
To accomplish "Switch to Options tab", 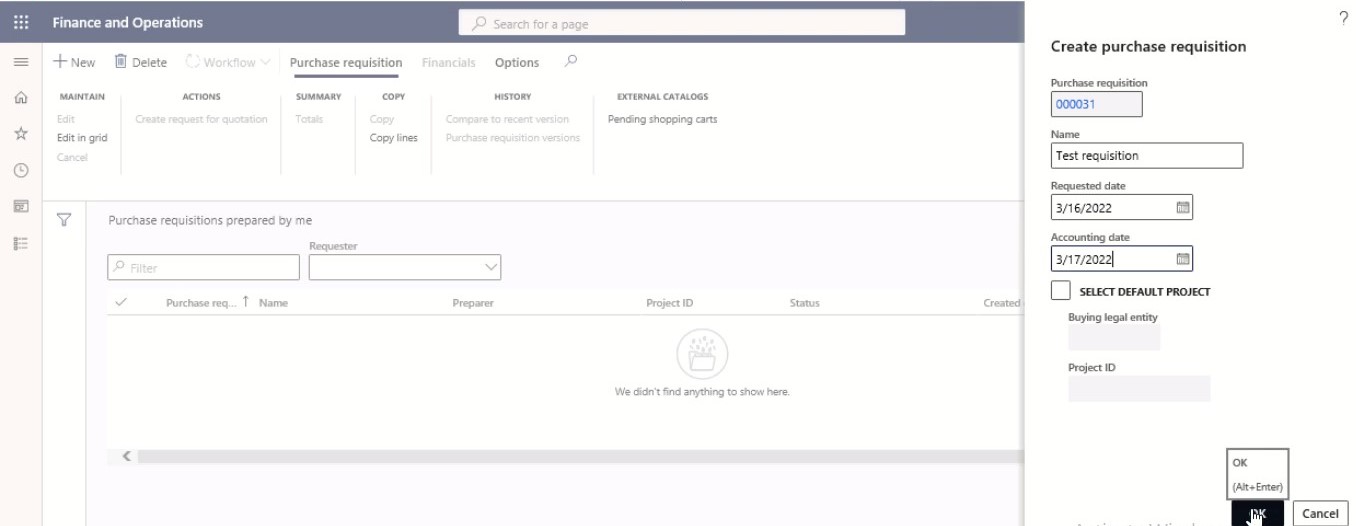I will point(517,62).
